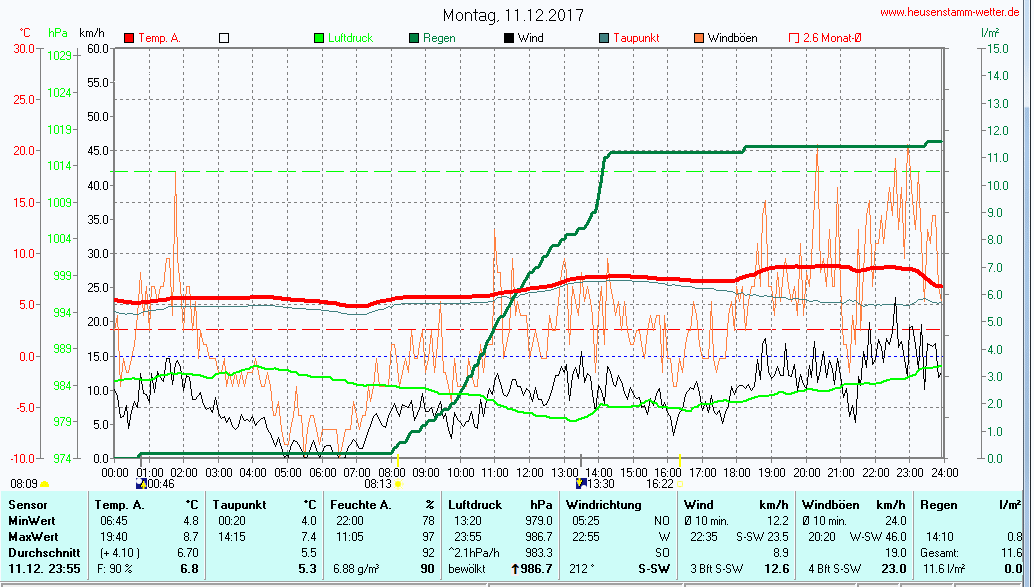Click the black Wind legend square
Screen dimensions: 1034x587
[508, 38]
